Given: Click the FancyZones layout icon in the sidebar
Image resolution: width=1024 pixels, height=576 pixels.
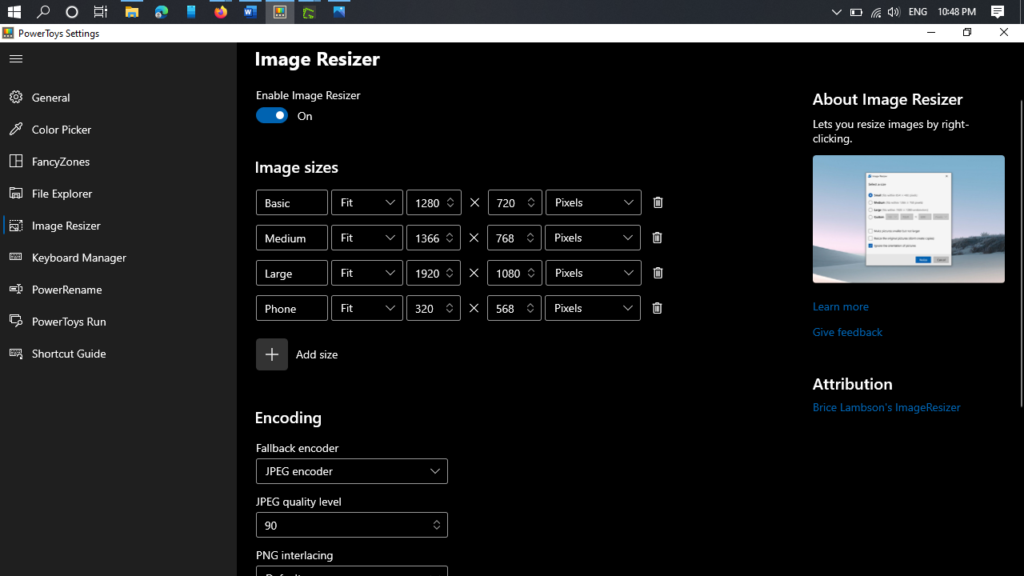Looking at the screenshot, I should click(x=16, y=161).
